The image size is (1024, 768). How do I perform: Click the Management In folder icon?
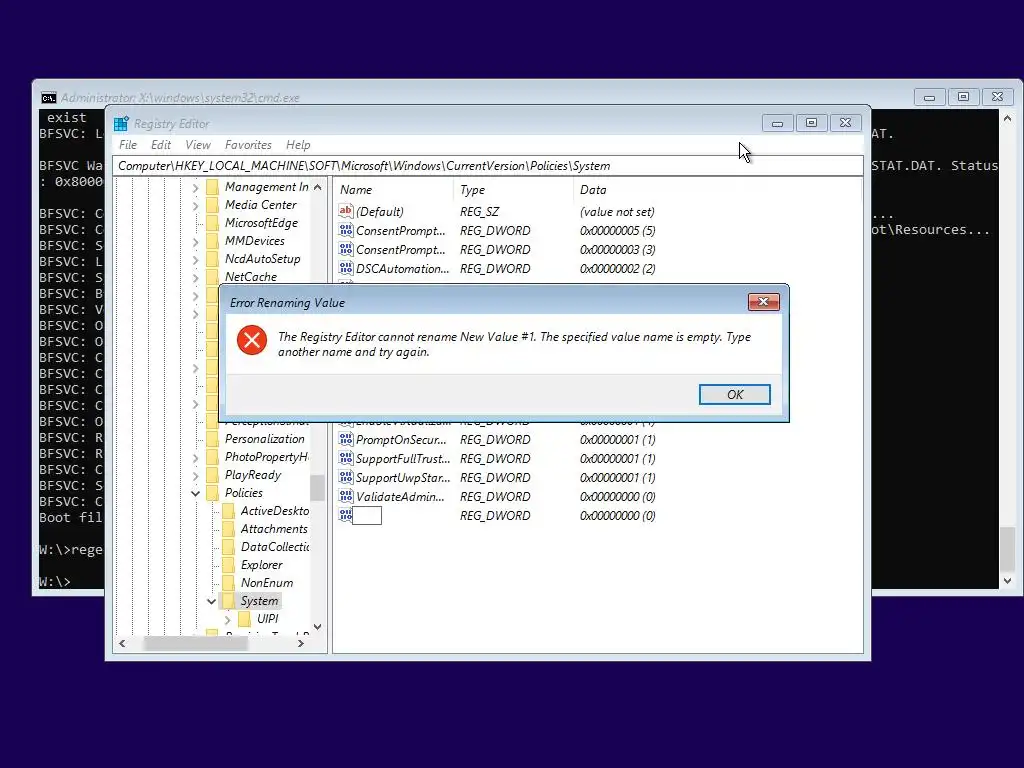pos(212,187)
